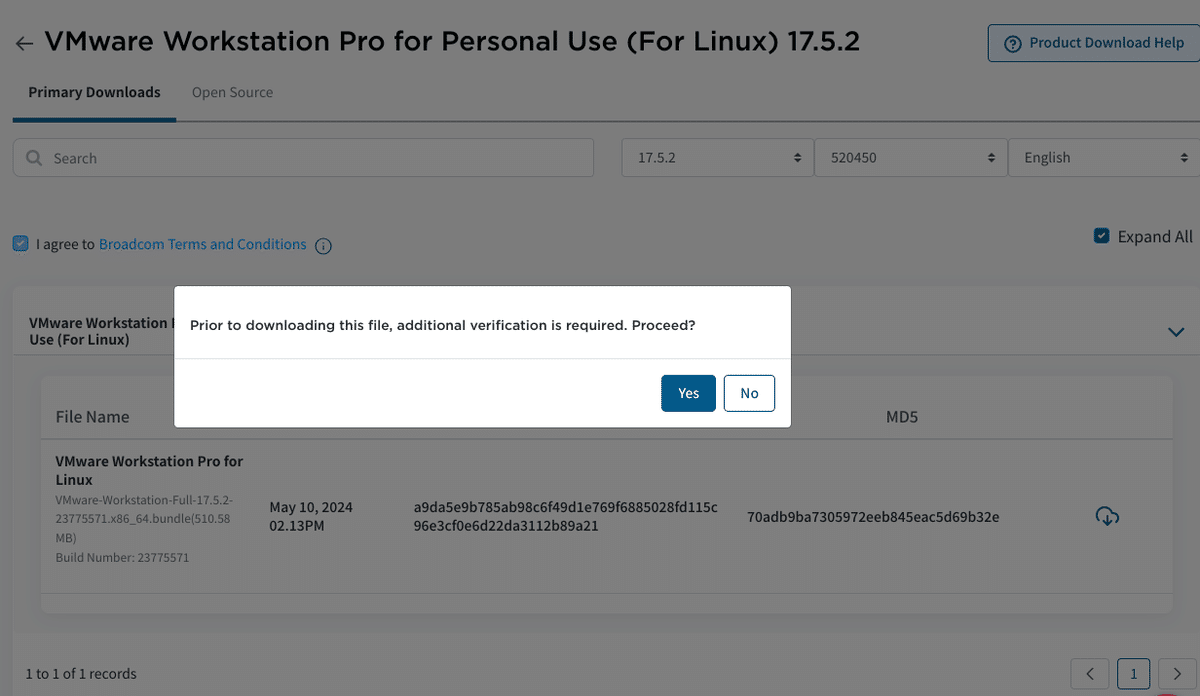Decline the verification dialog with No
The image size is (1200, 696).
(x=749, y=393)
